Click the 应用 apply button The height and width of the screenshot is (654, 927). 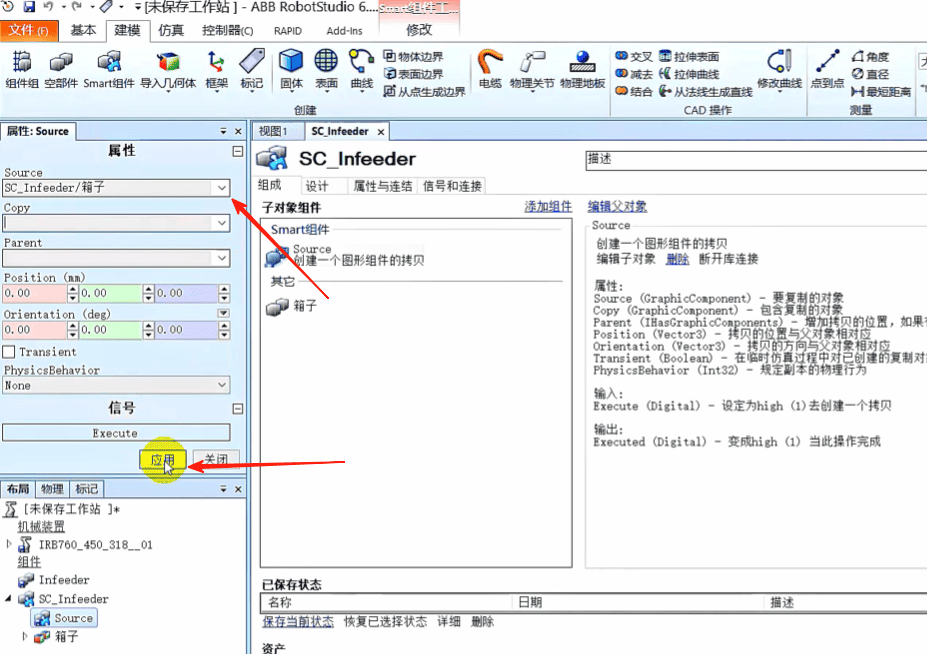tap(163, 460)
